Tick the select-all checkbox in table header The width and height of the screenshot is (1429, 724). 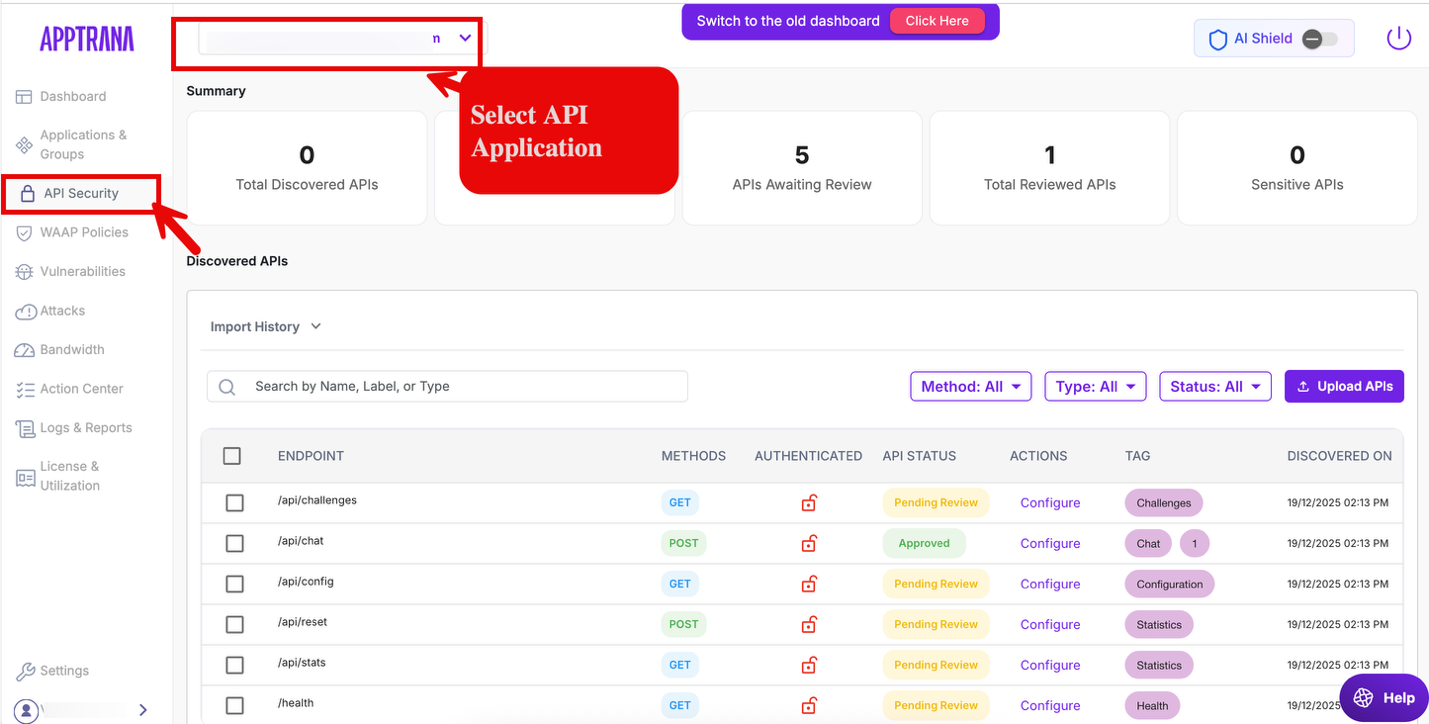[232, 456]
